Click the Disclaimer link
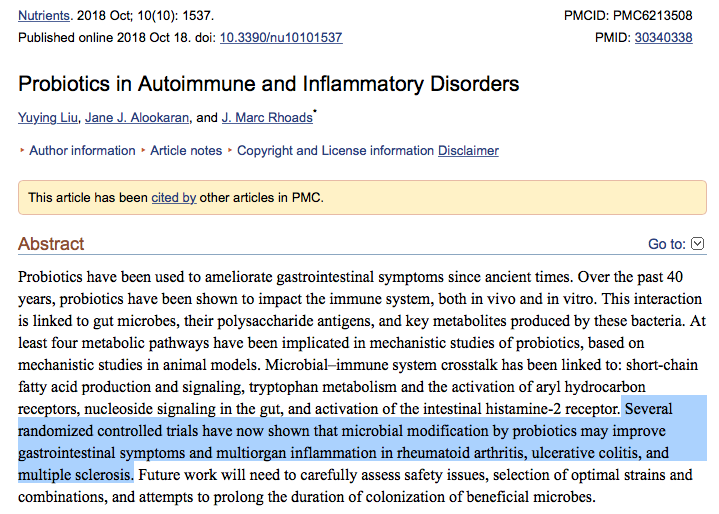 point(468,151)
